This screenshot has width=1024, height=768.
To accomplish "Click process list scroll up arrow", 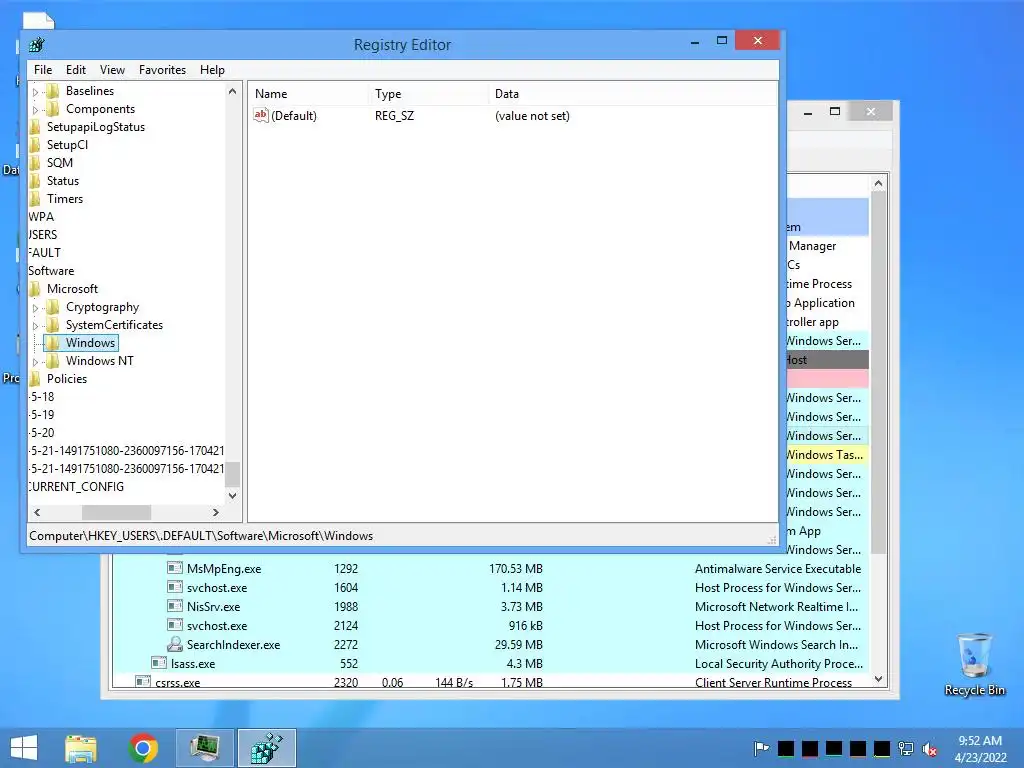I will [878, 184].
